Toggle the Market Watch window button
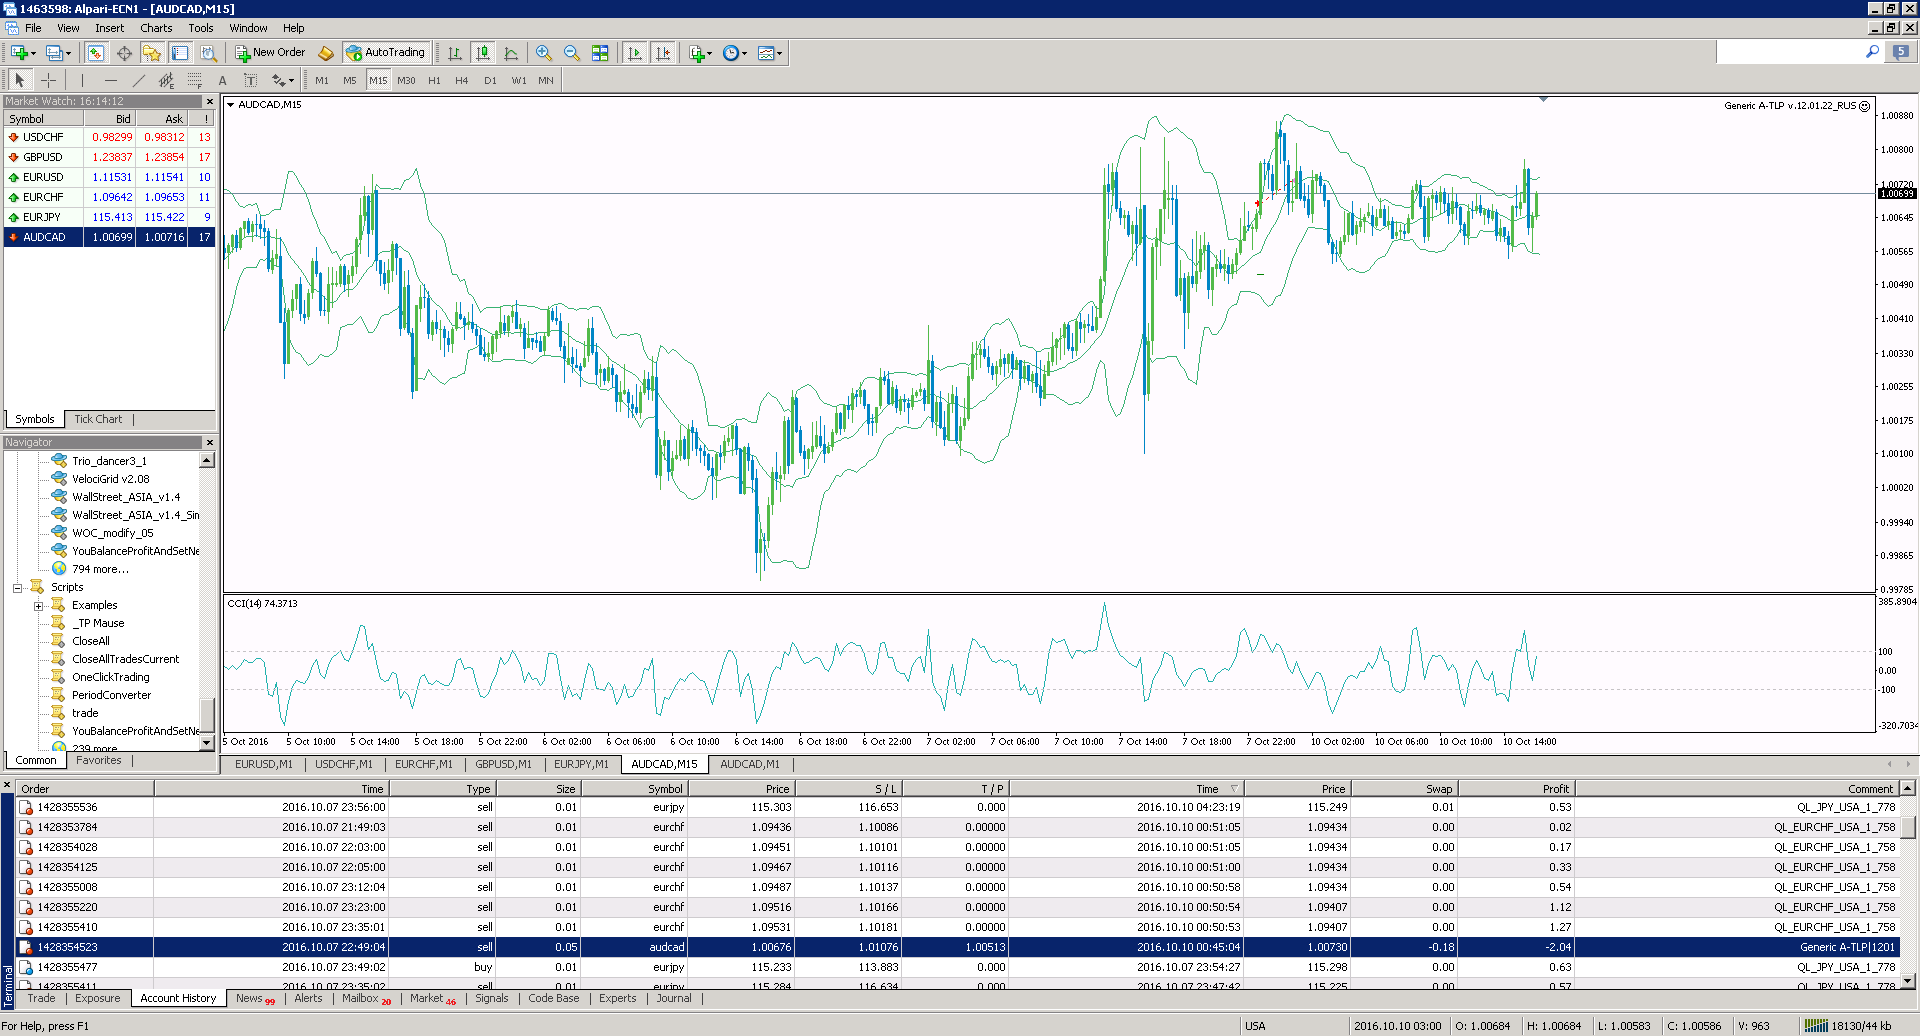This screenshot has height=1036, width=1920. 96,53
